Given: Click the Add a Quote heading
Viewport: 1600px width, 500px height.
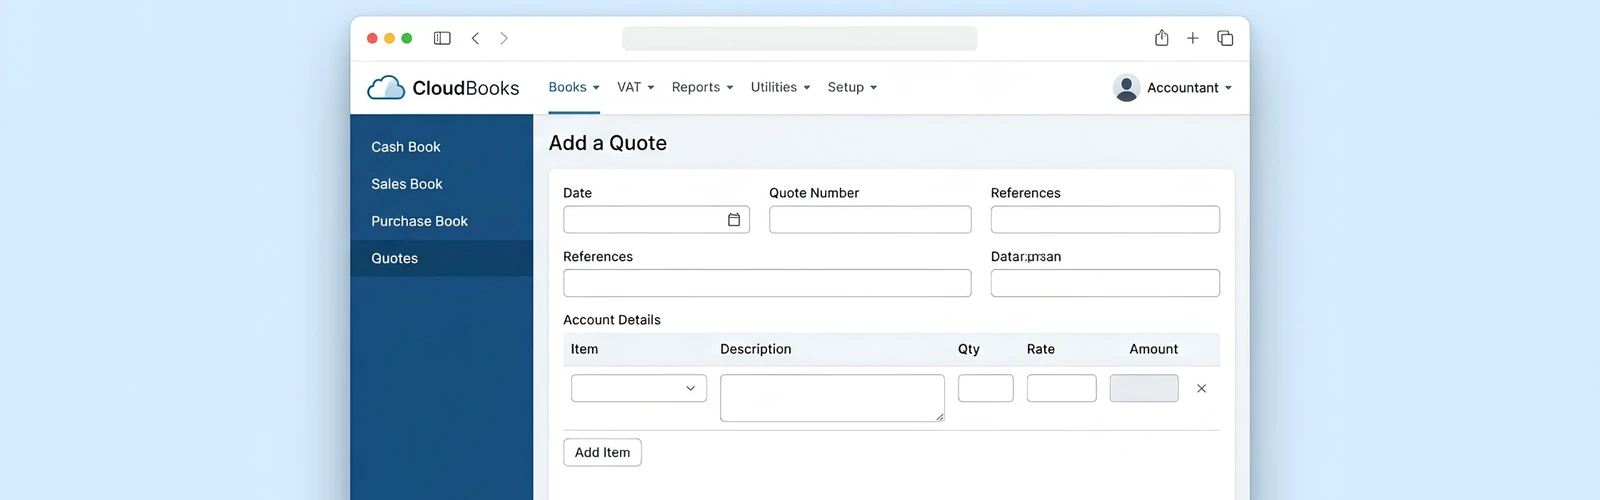Looking at the screenshot, I should [608, 143].
